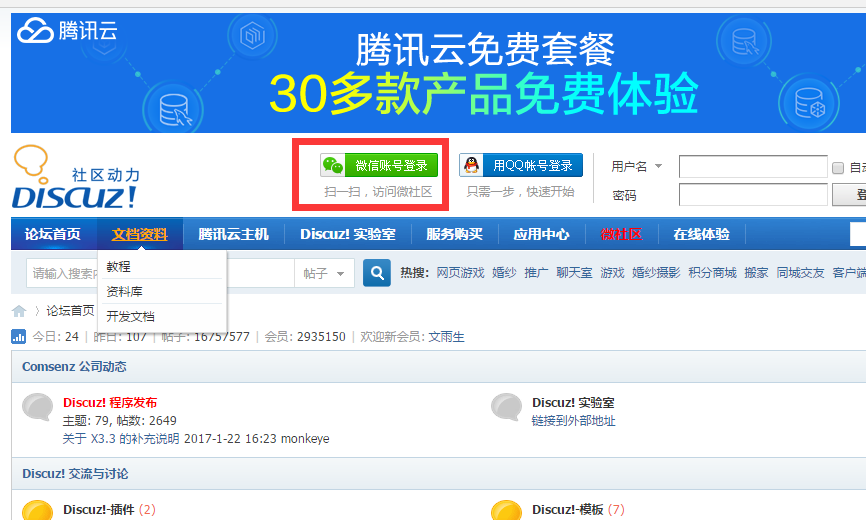Click the Tencent Cloud logo in banner

point(67,30)
